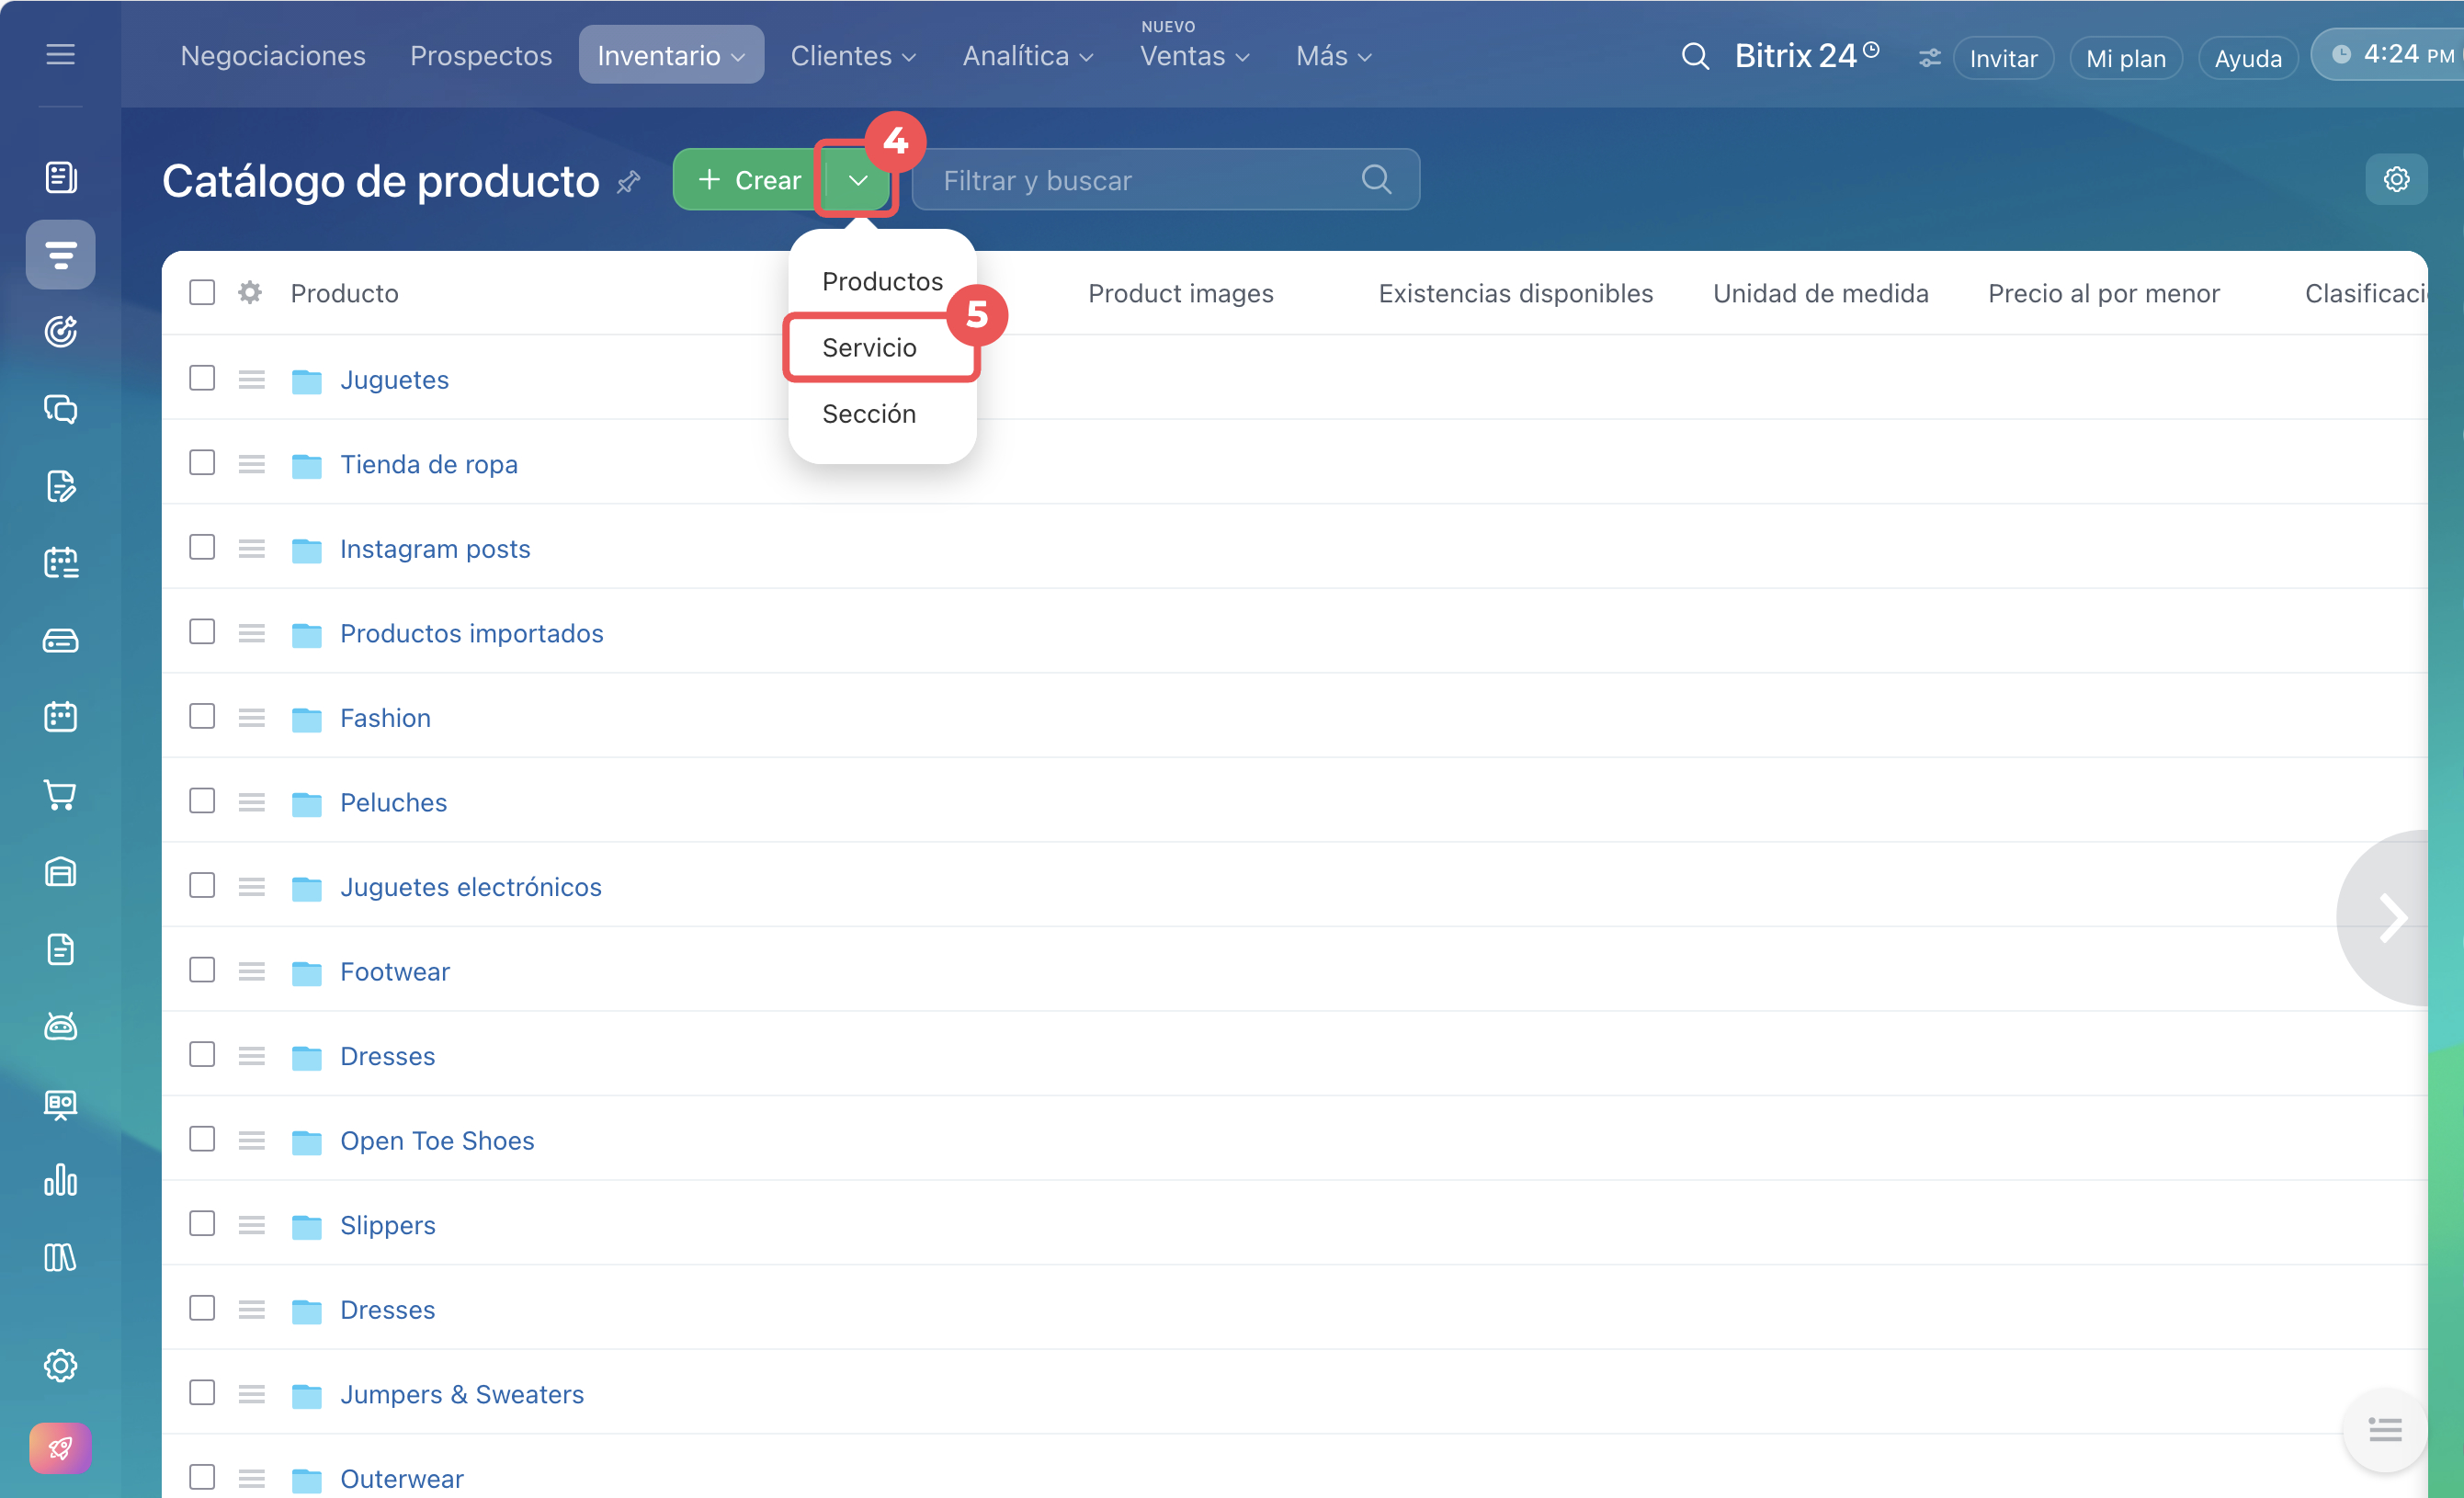Open the sidebar settings gear icon
Viewport: 2464px width, 1498px height.
60,1365
